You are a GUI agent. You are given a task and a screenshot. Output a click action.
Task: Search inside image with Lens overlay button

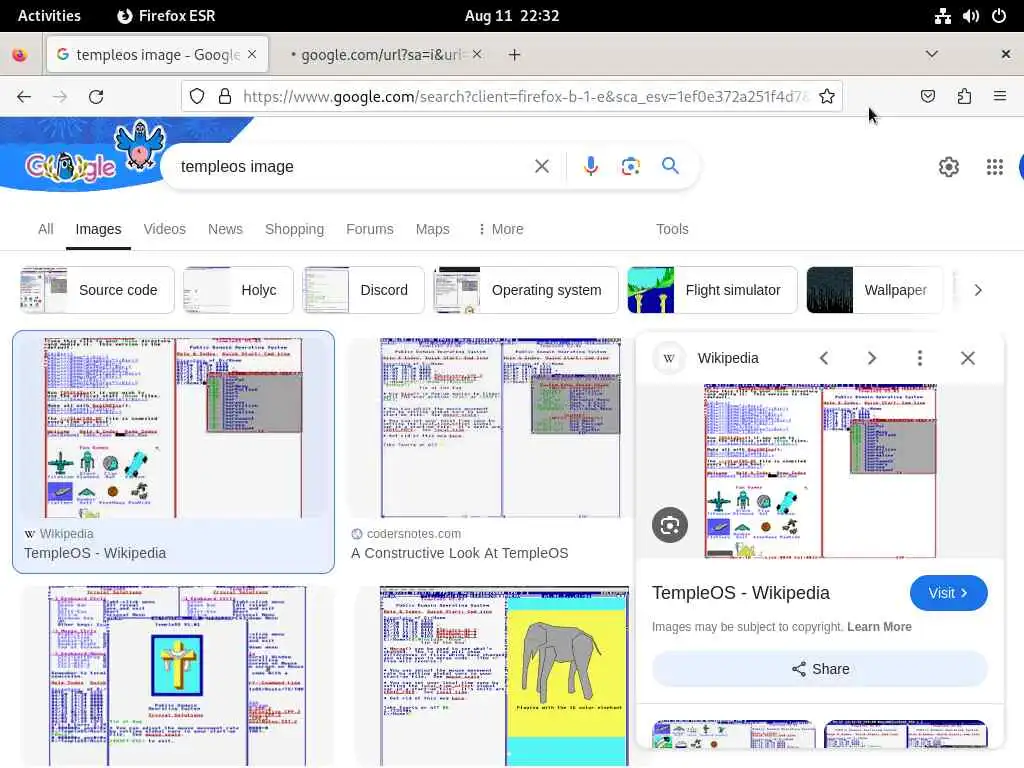point(669,525)
